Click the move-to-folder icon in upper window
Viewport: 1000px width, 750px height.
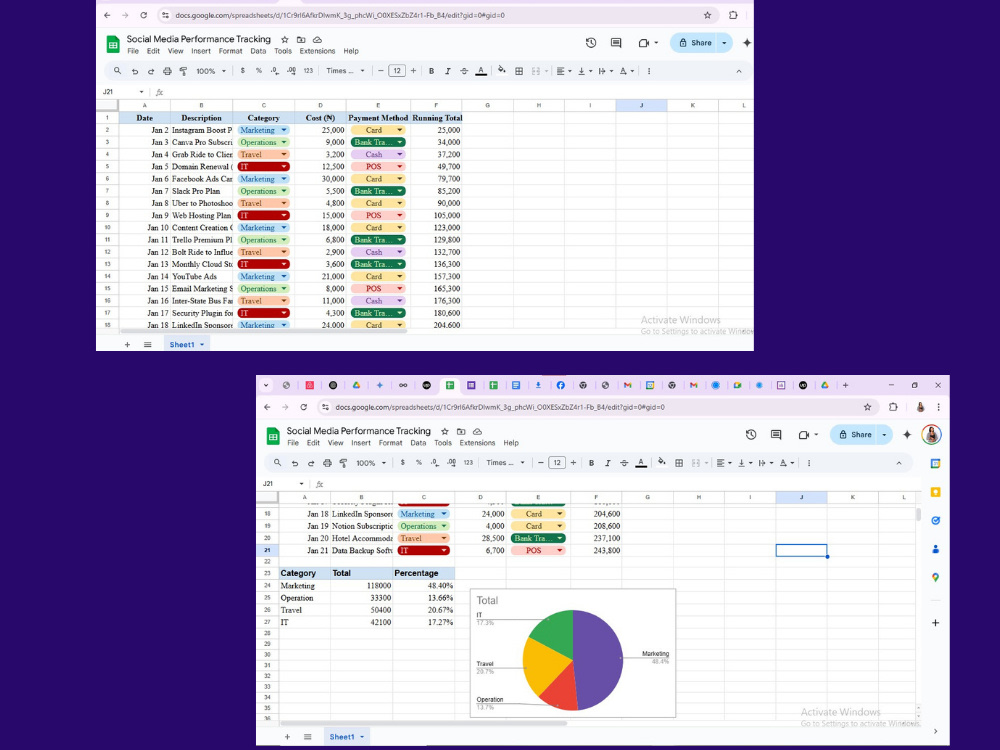(x=301, y=40)
